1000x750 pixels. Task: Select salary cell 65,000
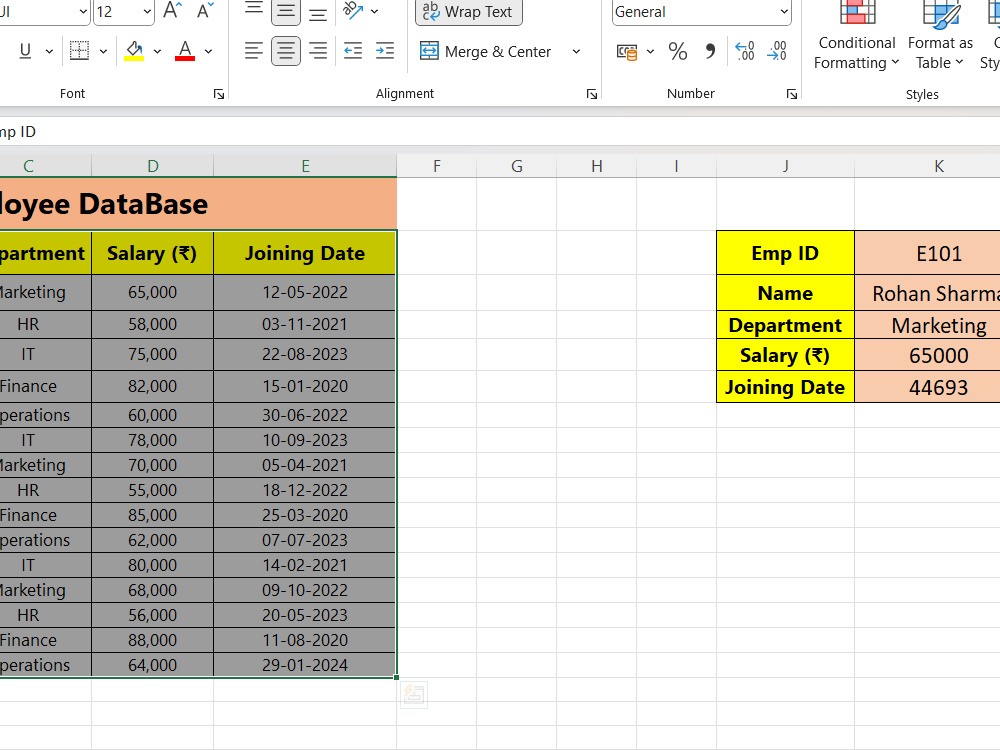point(152,292)
